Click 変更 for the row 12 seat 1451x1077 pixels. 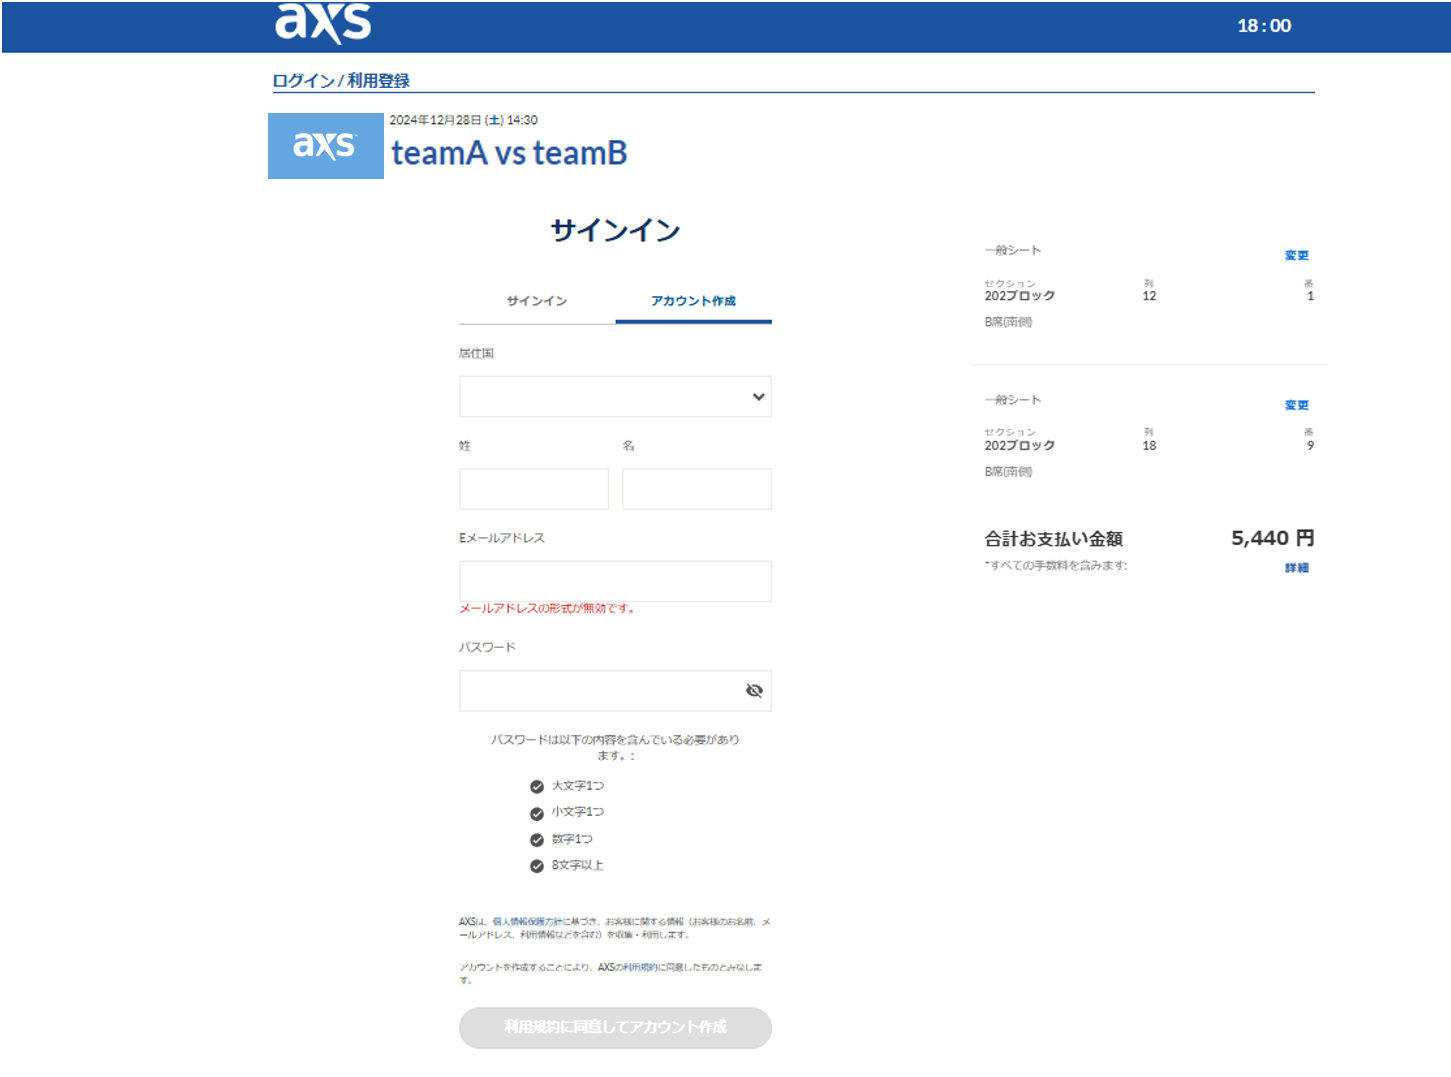[x=1296, y=256]
